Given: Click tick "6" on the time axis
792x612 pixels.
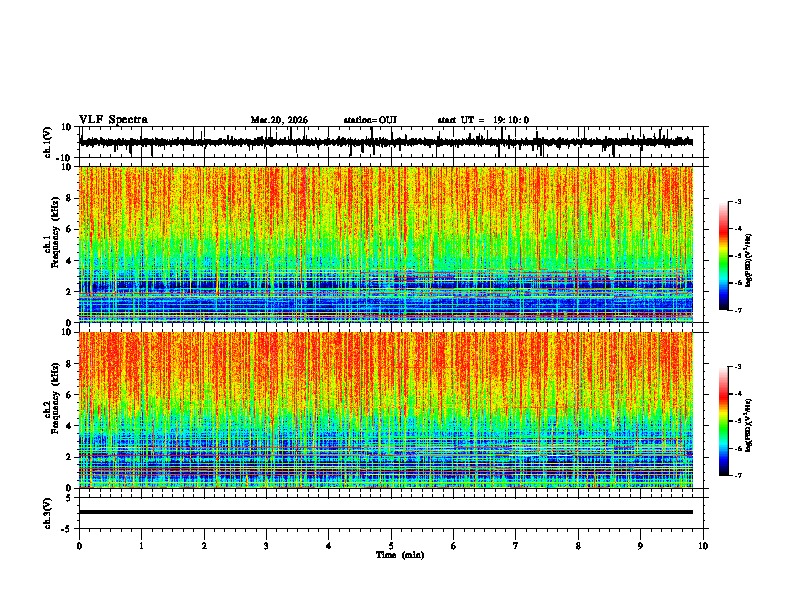Looking at the screenshot, I should click(454, 545).
